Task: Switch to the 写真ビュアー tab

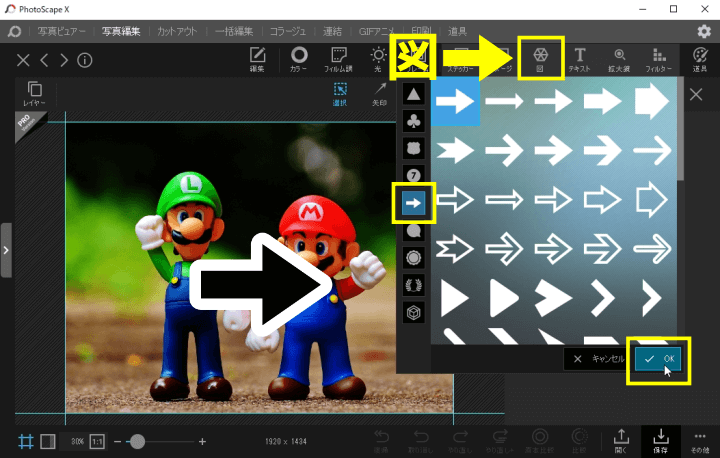Action: [62, 31]
